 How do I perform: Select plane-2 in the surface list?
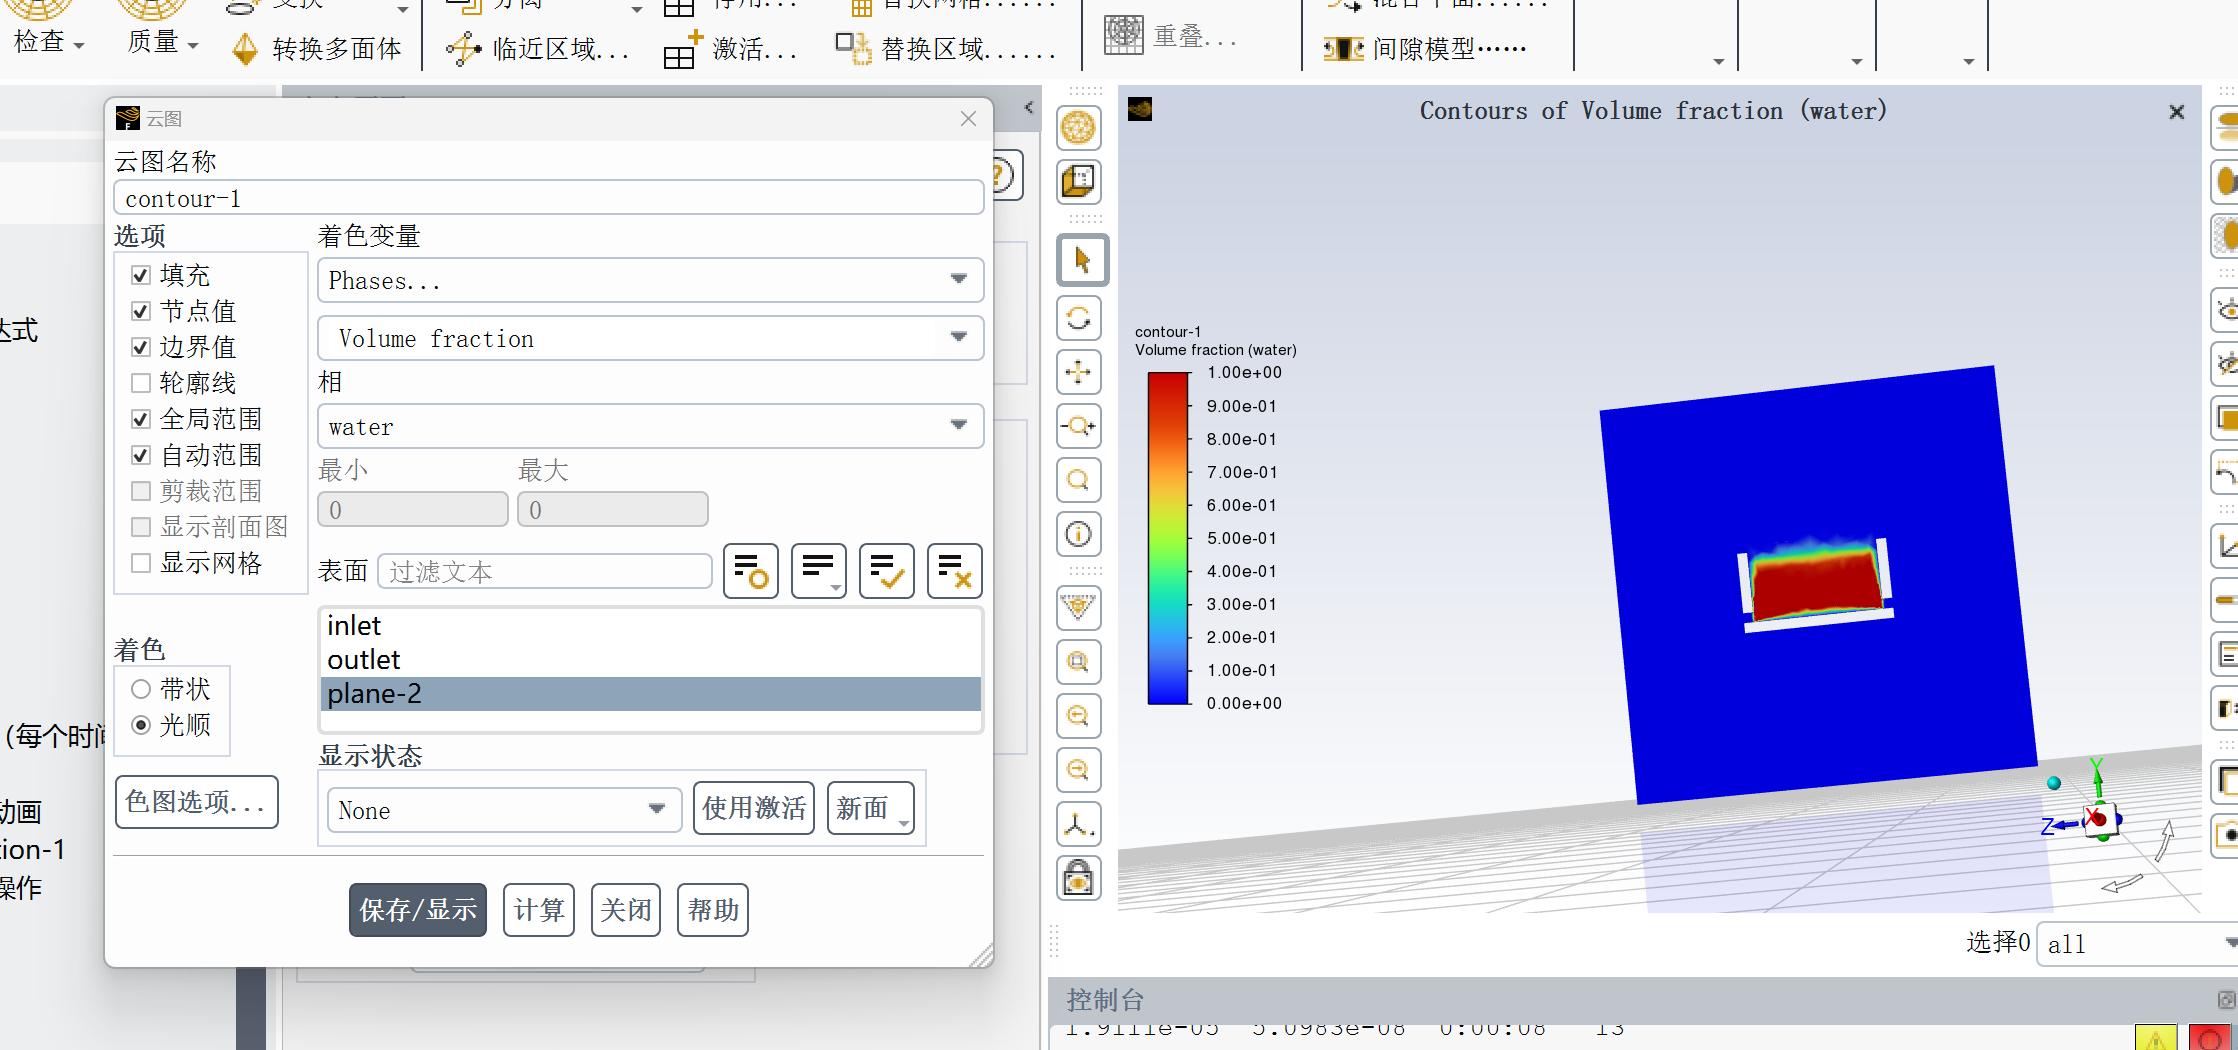coord(651,694)
